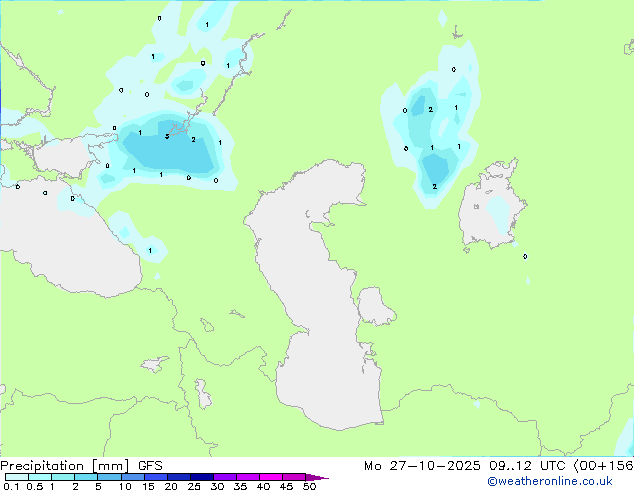This screenshot has height=490, width=634.
Task: Select legend swatch between 20 and 25
Action: 178,477
